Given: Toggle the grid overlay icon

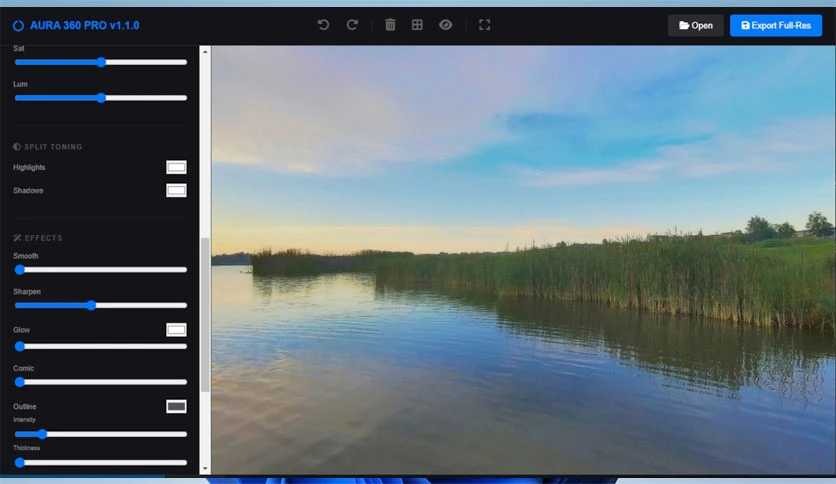Looking at the screenshot, I should (417, 25).
